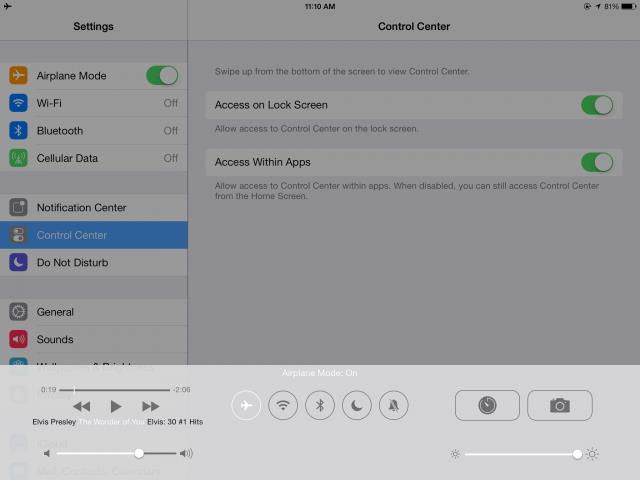Open Notification Center settings
This screenshot has width=640, height=480.
[x=94, y=207]
